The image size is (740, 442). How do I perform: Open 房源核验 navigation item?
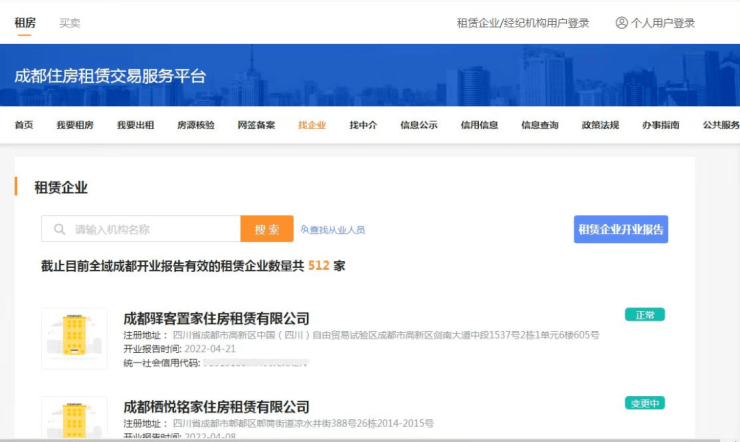click(196, 125)
